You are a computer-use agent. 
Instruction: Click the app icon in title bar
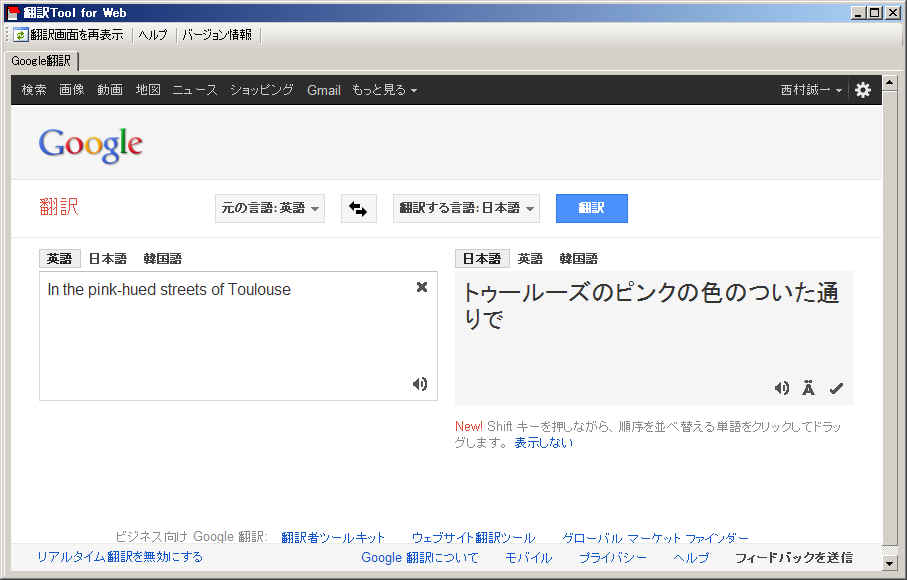pos(13,13)
